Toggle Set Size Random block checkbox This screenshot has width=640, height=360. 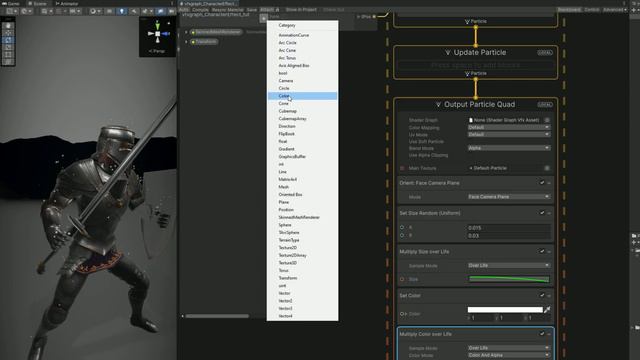[x=542, y=213]
